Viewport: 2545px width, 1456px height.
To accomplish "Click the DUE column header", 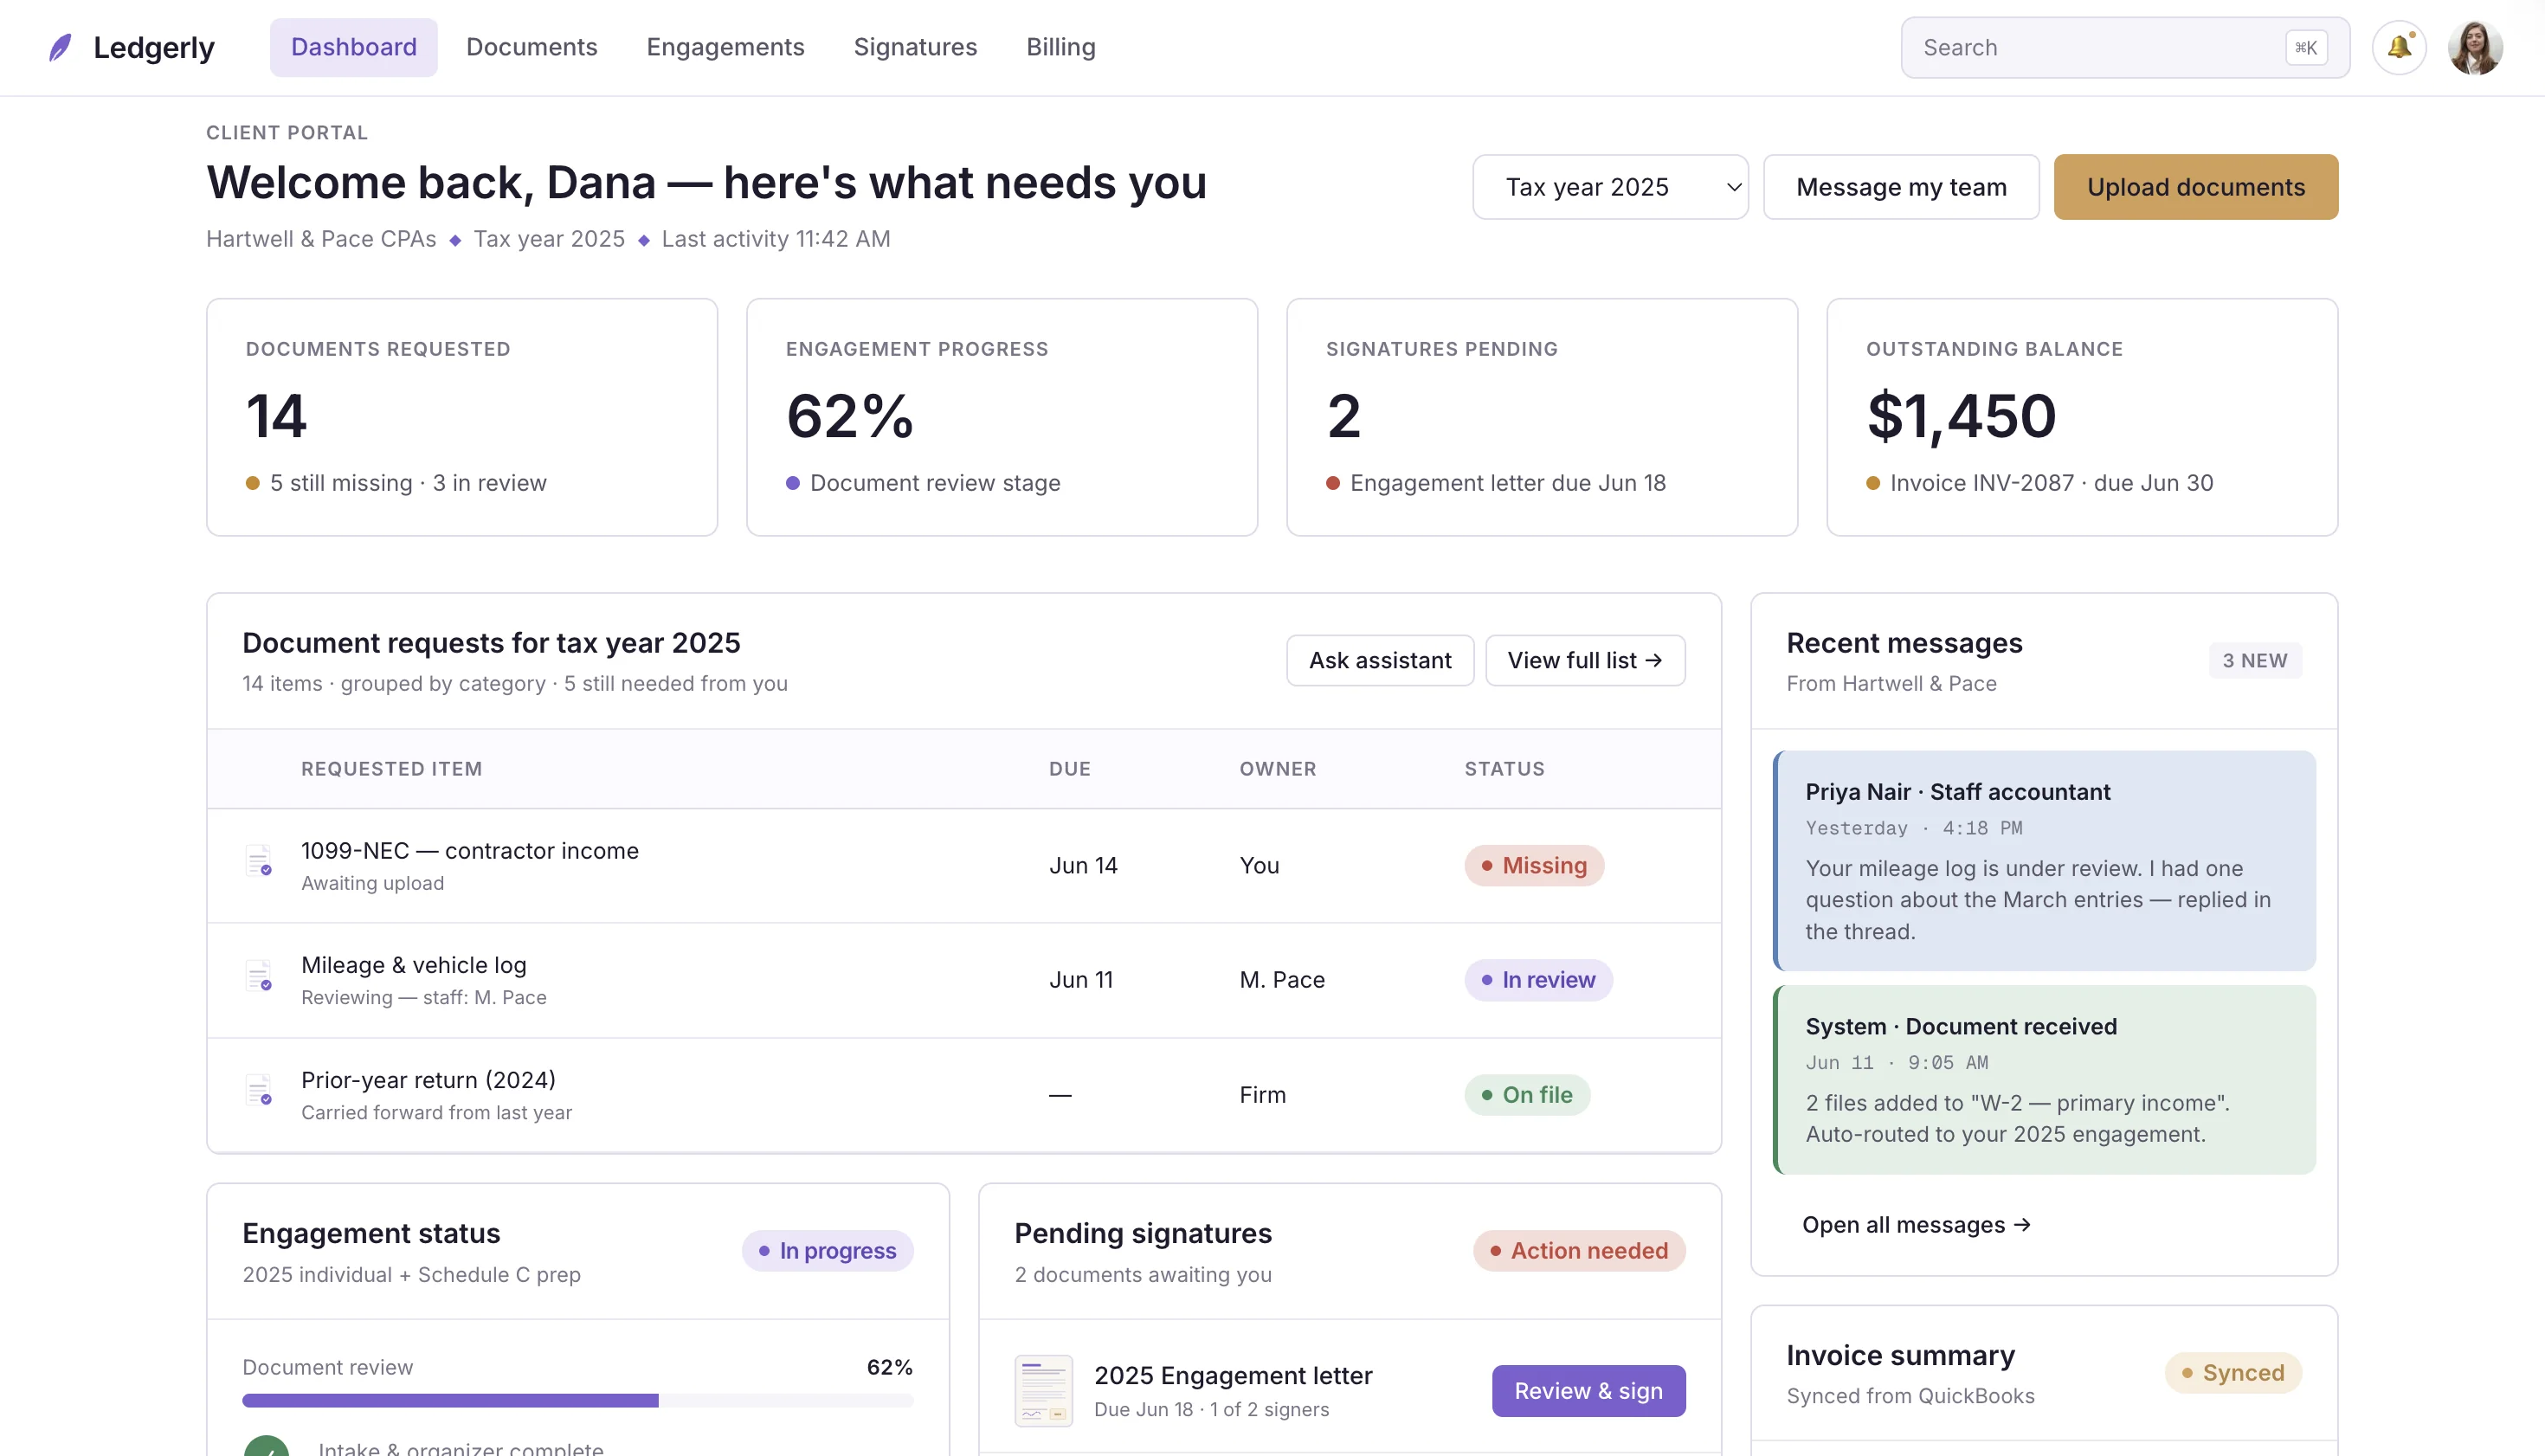I will point(1070,768).
